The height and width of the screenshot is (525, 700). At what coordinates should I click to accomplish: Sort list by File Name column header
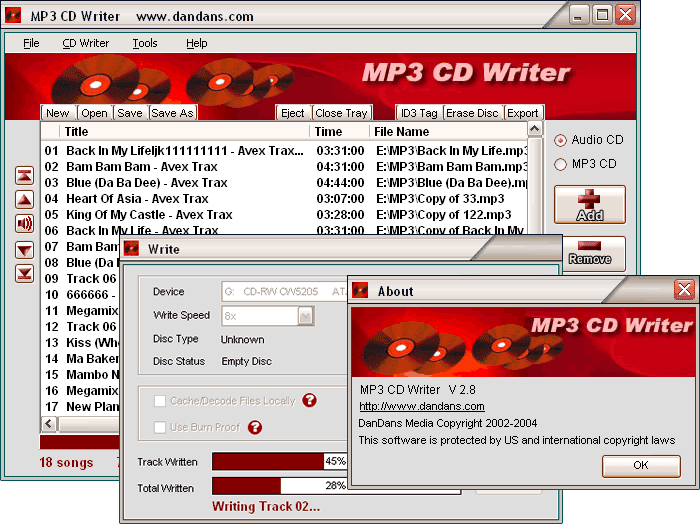tap(449, 132)
